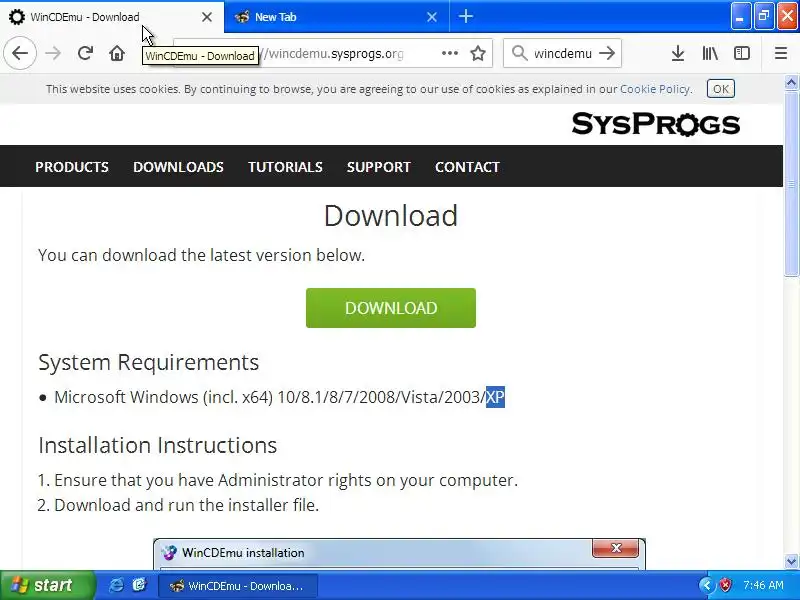The height and width of the screenshot is (600, 800).
Task: Click the green DOWNLOAD button
Action: pyautogui.click(x=391, y=308)
